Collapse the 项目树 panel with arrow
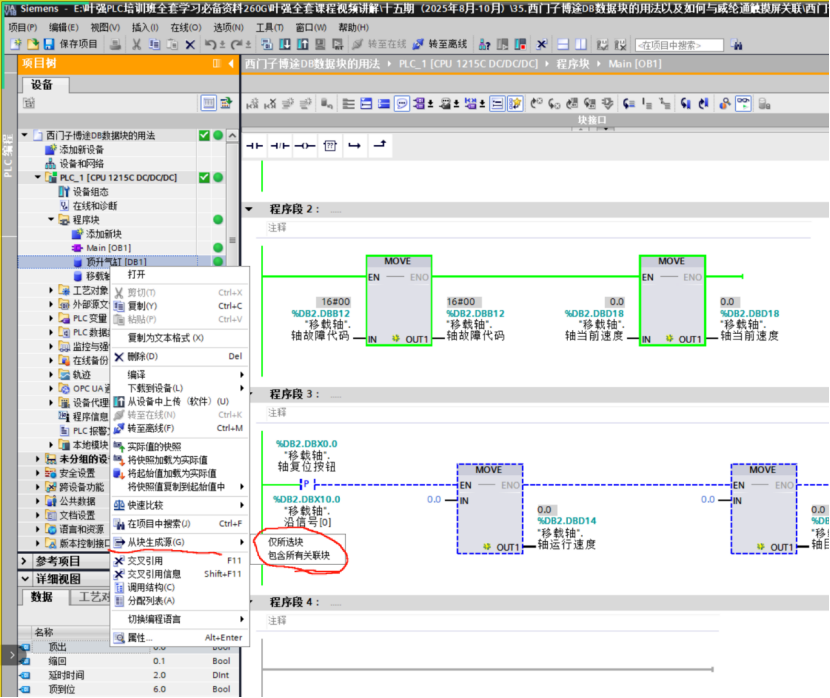The height and width of the screenshot is (698, 830). coord(231,64)
